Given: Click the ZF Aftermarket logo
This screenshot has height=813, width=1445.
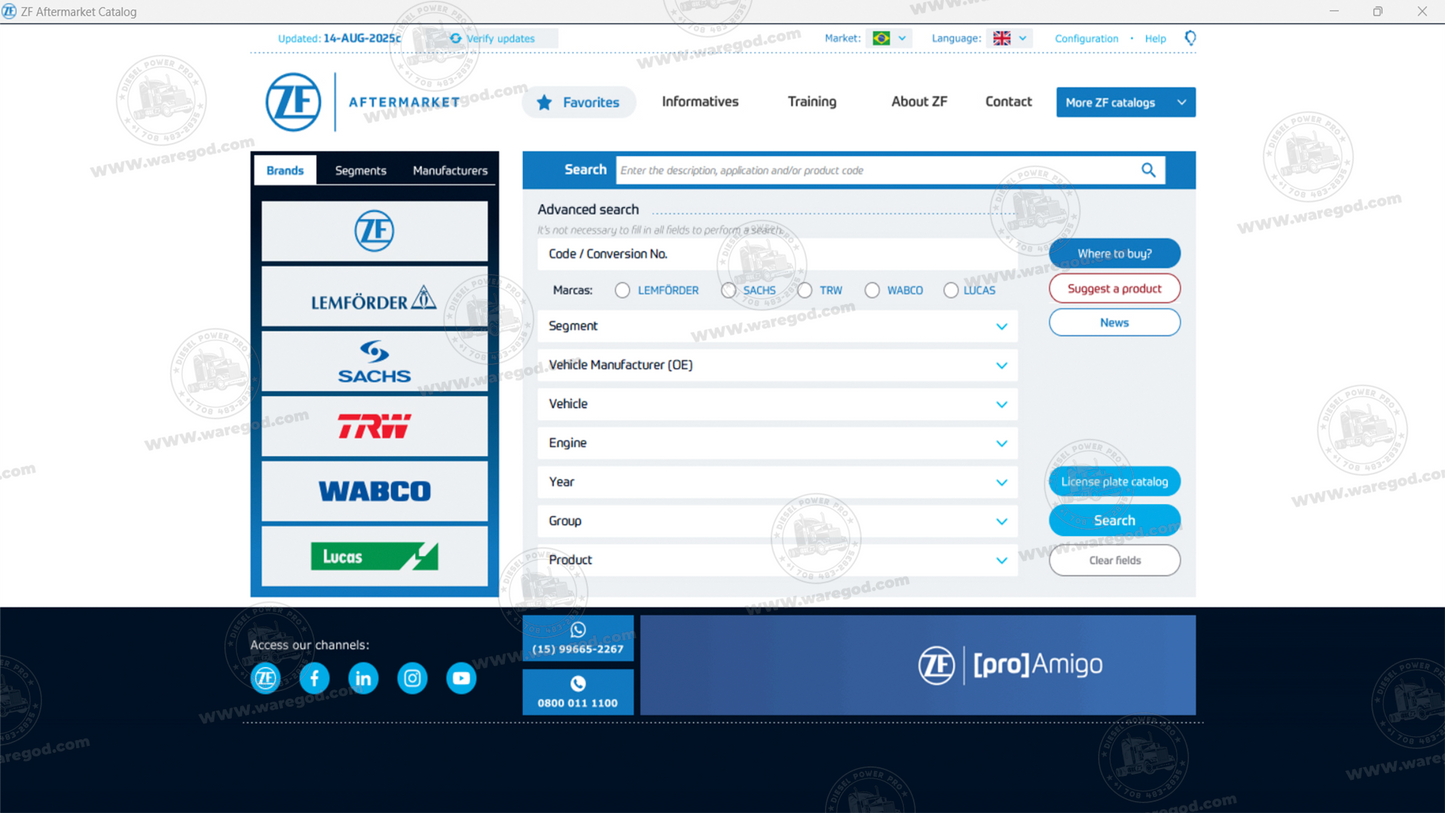Looking at the screenshot, I should pos(363,102).
